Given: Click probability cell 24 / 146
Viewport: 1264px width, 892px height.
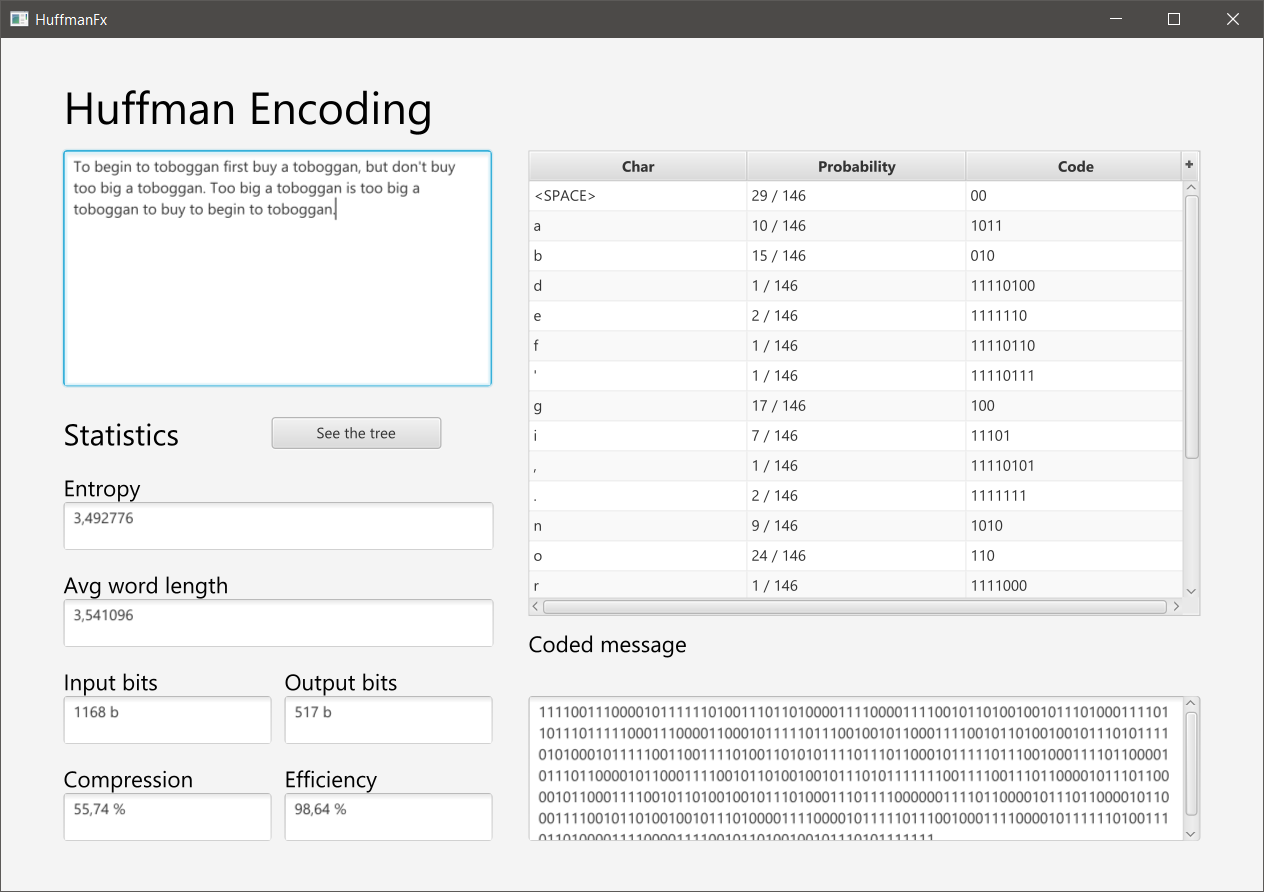Looking at the screenshot, I should [856, 556].
